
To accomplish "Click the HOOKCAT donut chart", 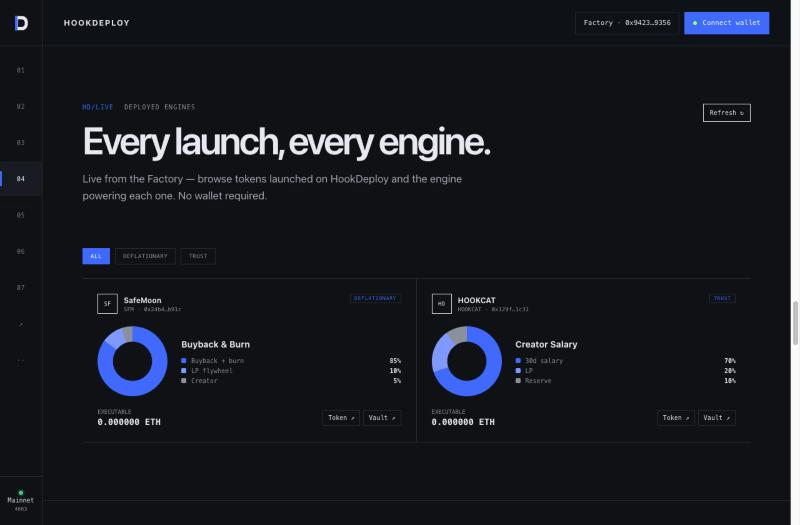I will pyautogui.click(x=467, y=361).
